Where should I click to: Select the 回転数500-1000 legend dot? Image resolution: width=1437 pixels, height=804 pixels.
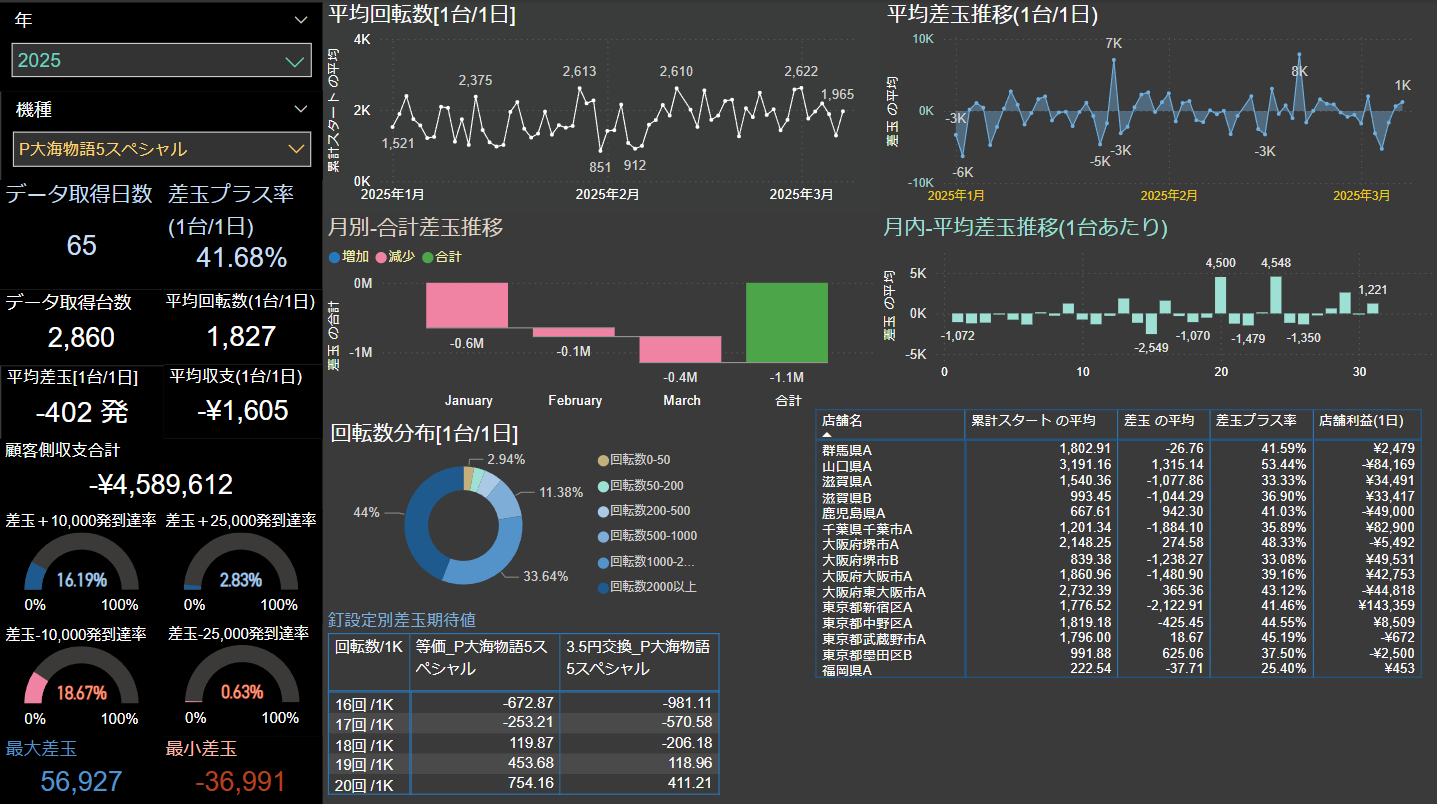(x=602, y=537)
